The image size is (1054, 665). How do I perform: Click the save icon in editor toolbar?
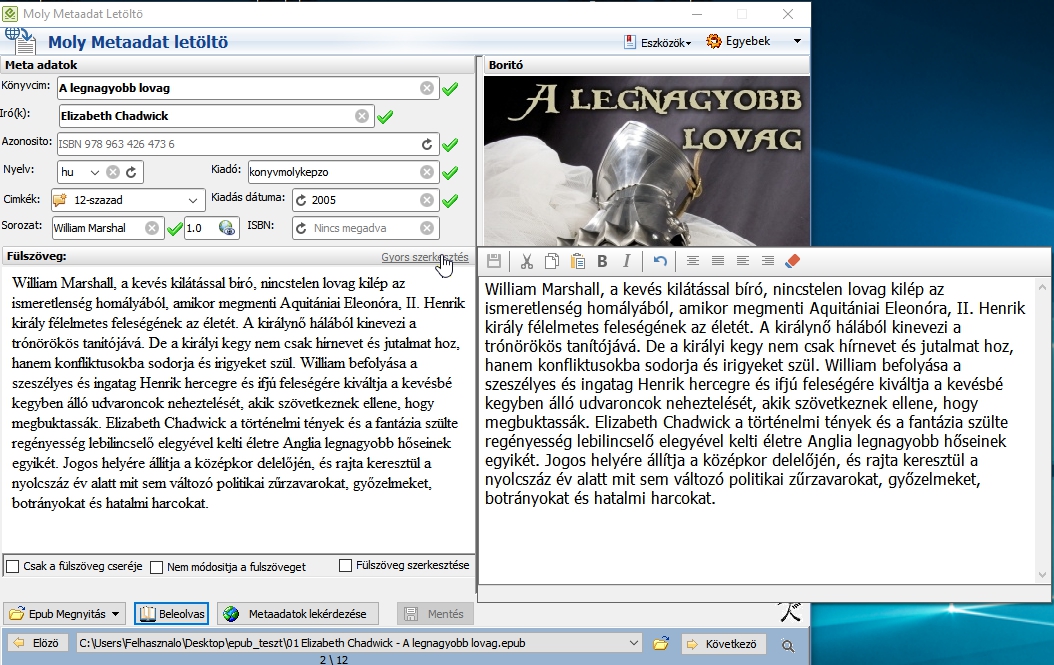pyautogui.click(x=494, y=261)
